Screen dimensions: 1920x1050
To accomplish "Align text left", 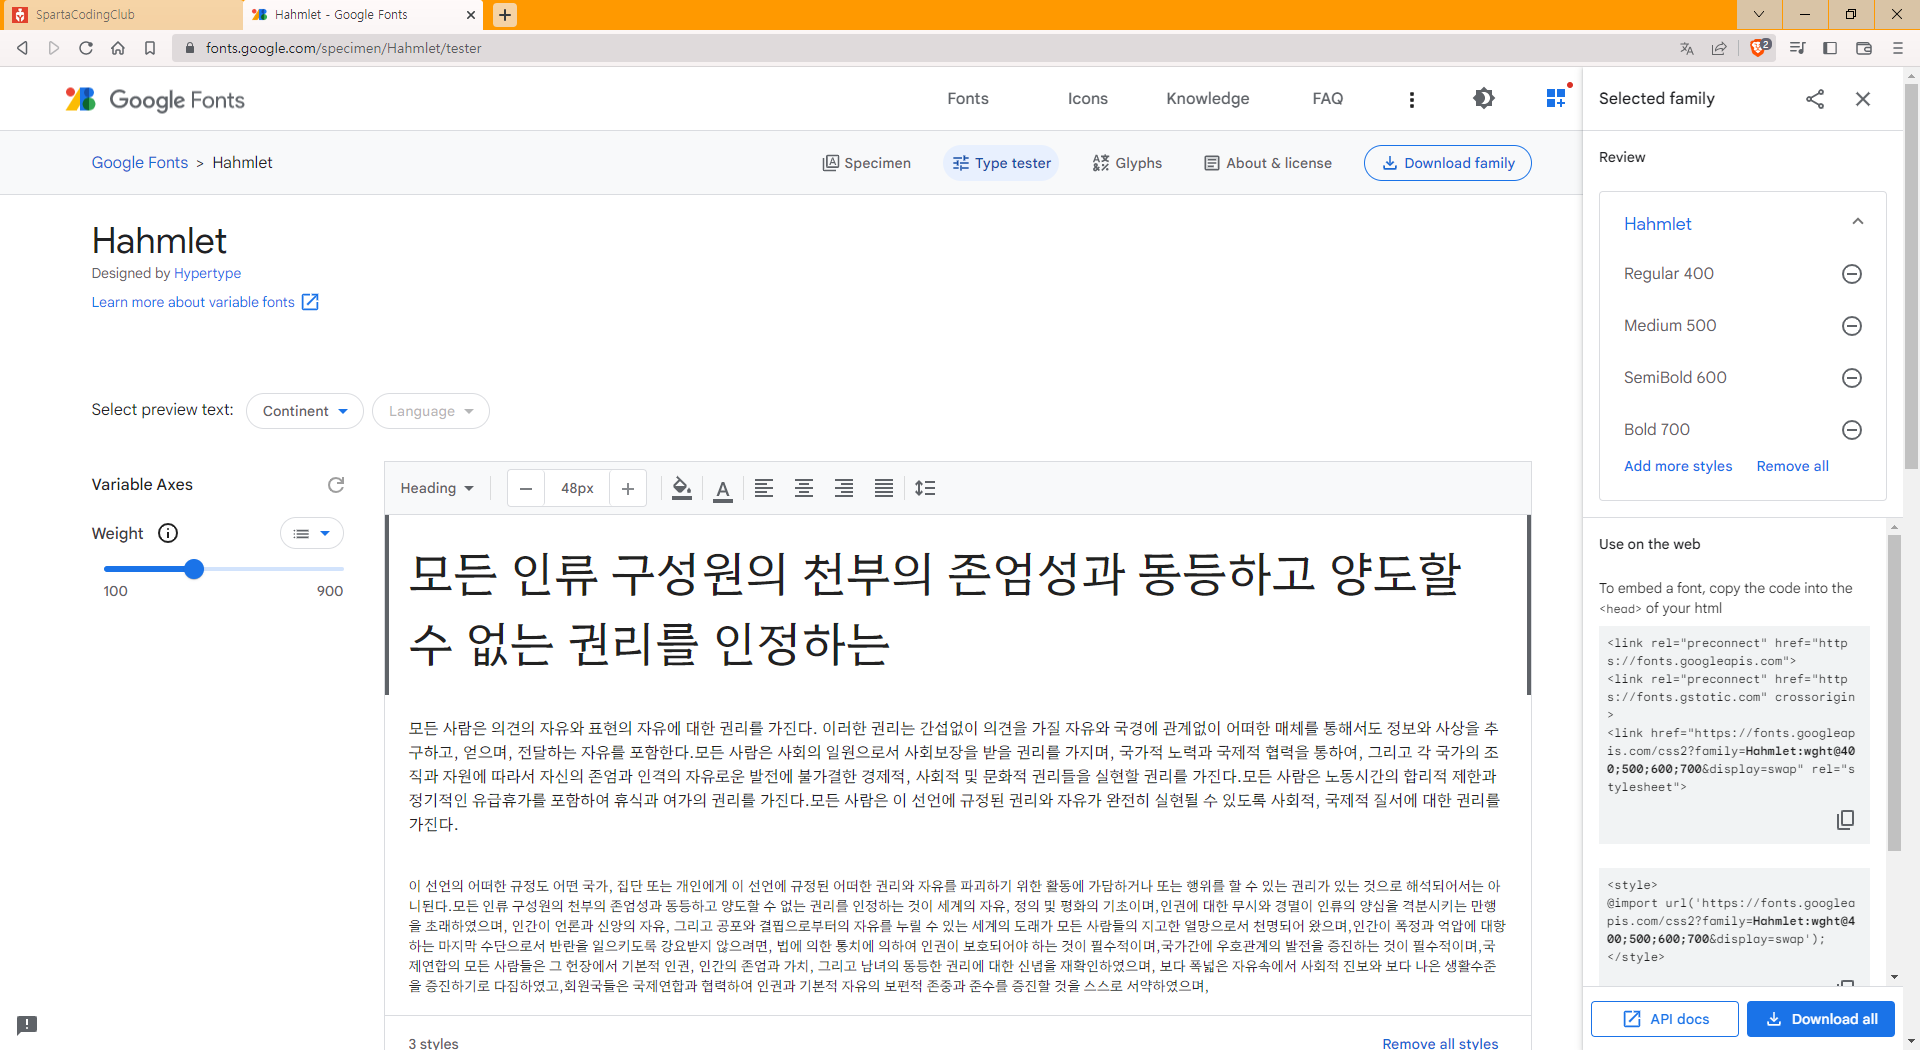I will click(764, 488).
